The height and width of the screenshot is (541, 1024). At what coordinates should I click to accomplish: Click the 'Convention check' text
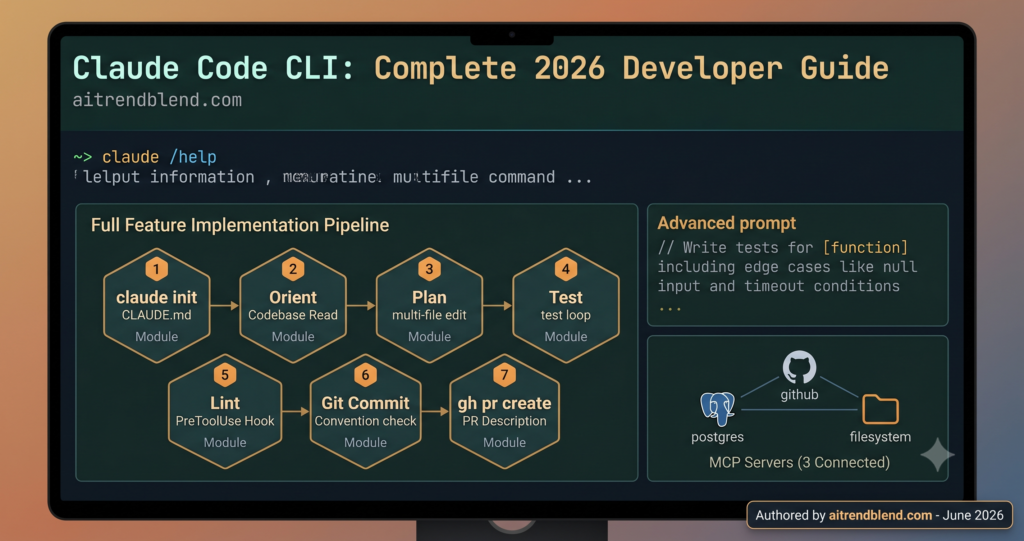coord(365,421)
